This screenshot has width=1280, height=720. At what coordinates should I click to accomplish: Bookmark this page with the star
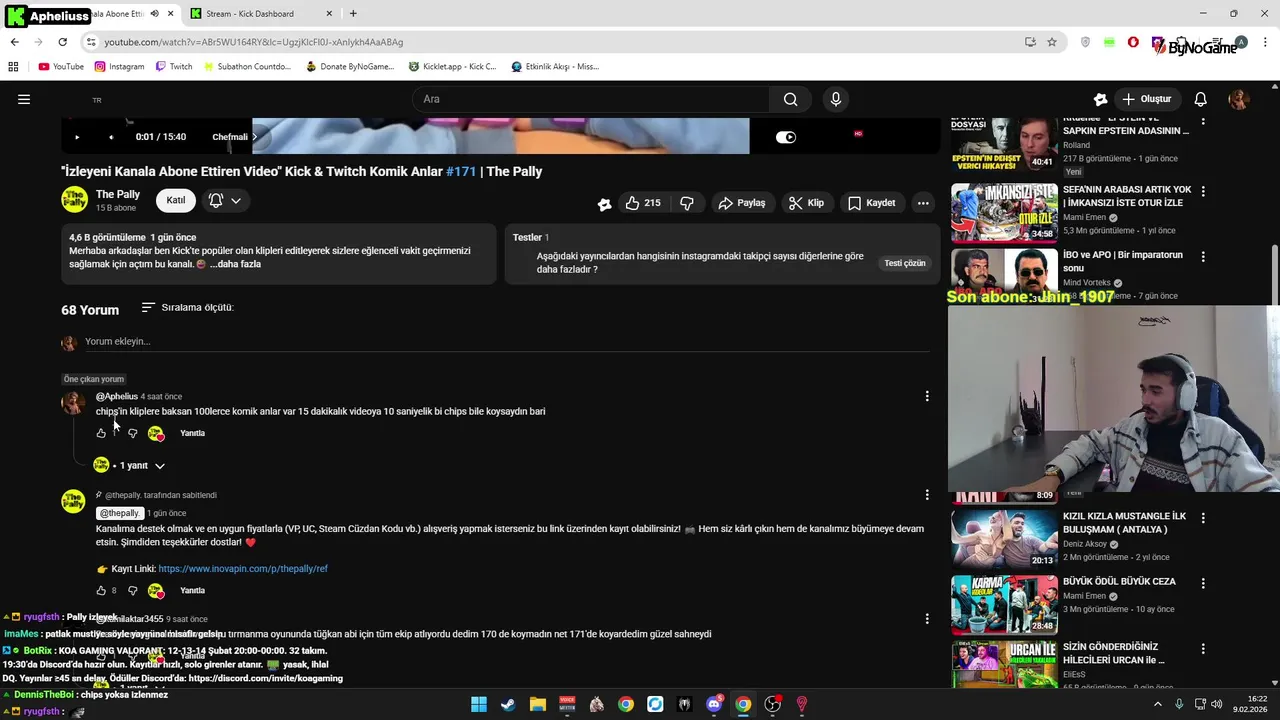(1052, 42)
